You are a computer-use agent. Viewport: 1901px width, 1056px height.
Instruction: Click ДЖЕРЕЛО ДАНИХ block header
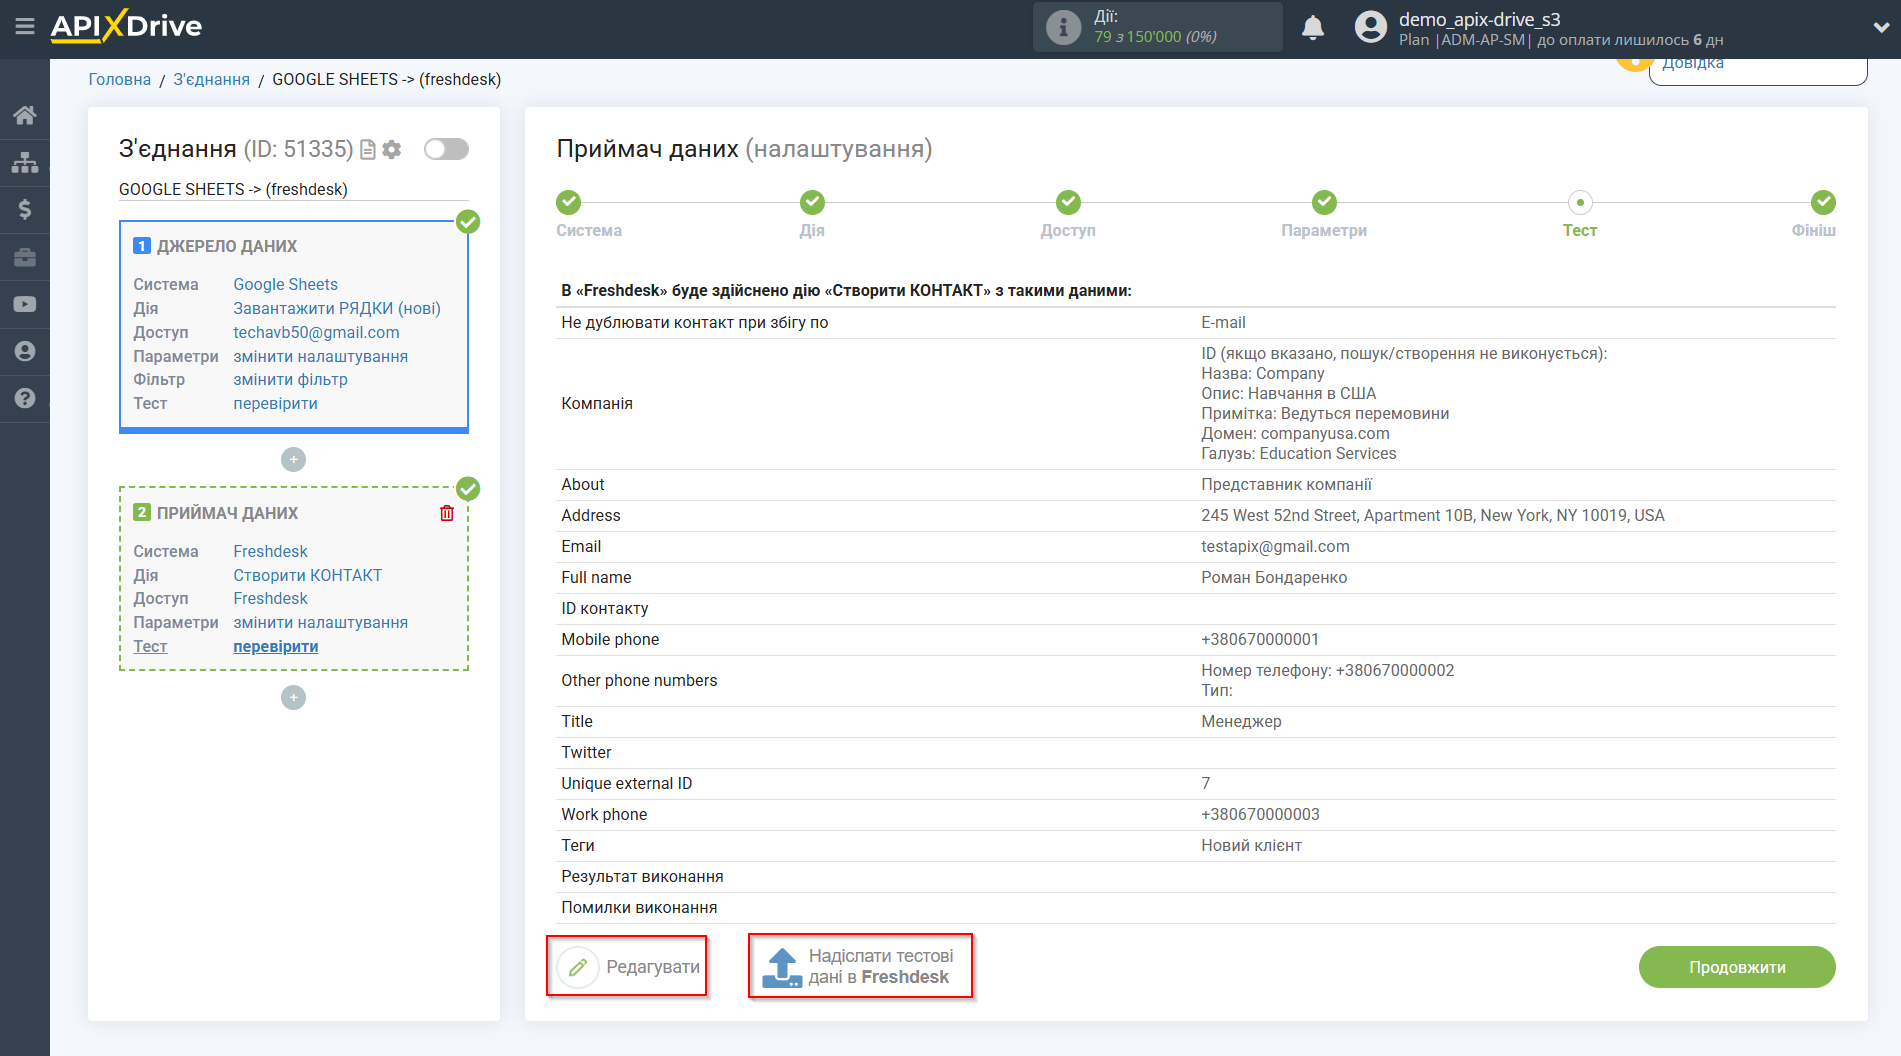(x=227, y=246)
